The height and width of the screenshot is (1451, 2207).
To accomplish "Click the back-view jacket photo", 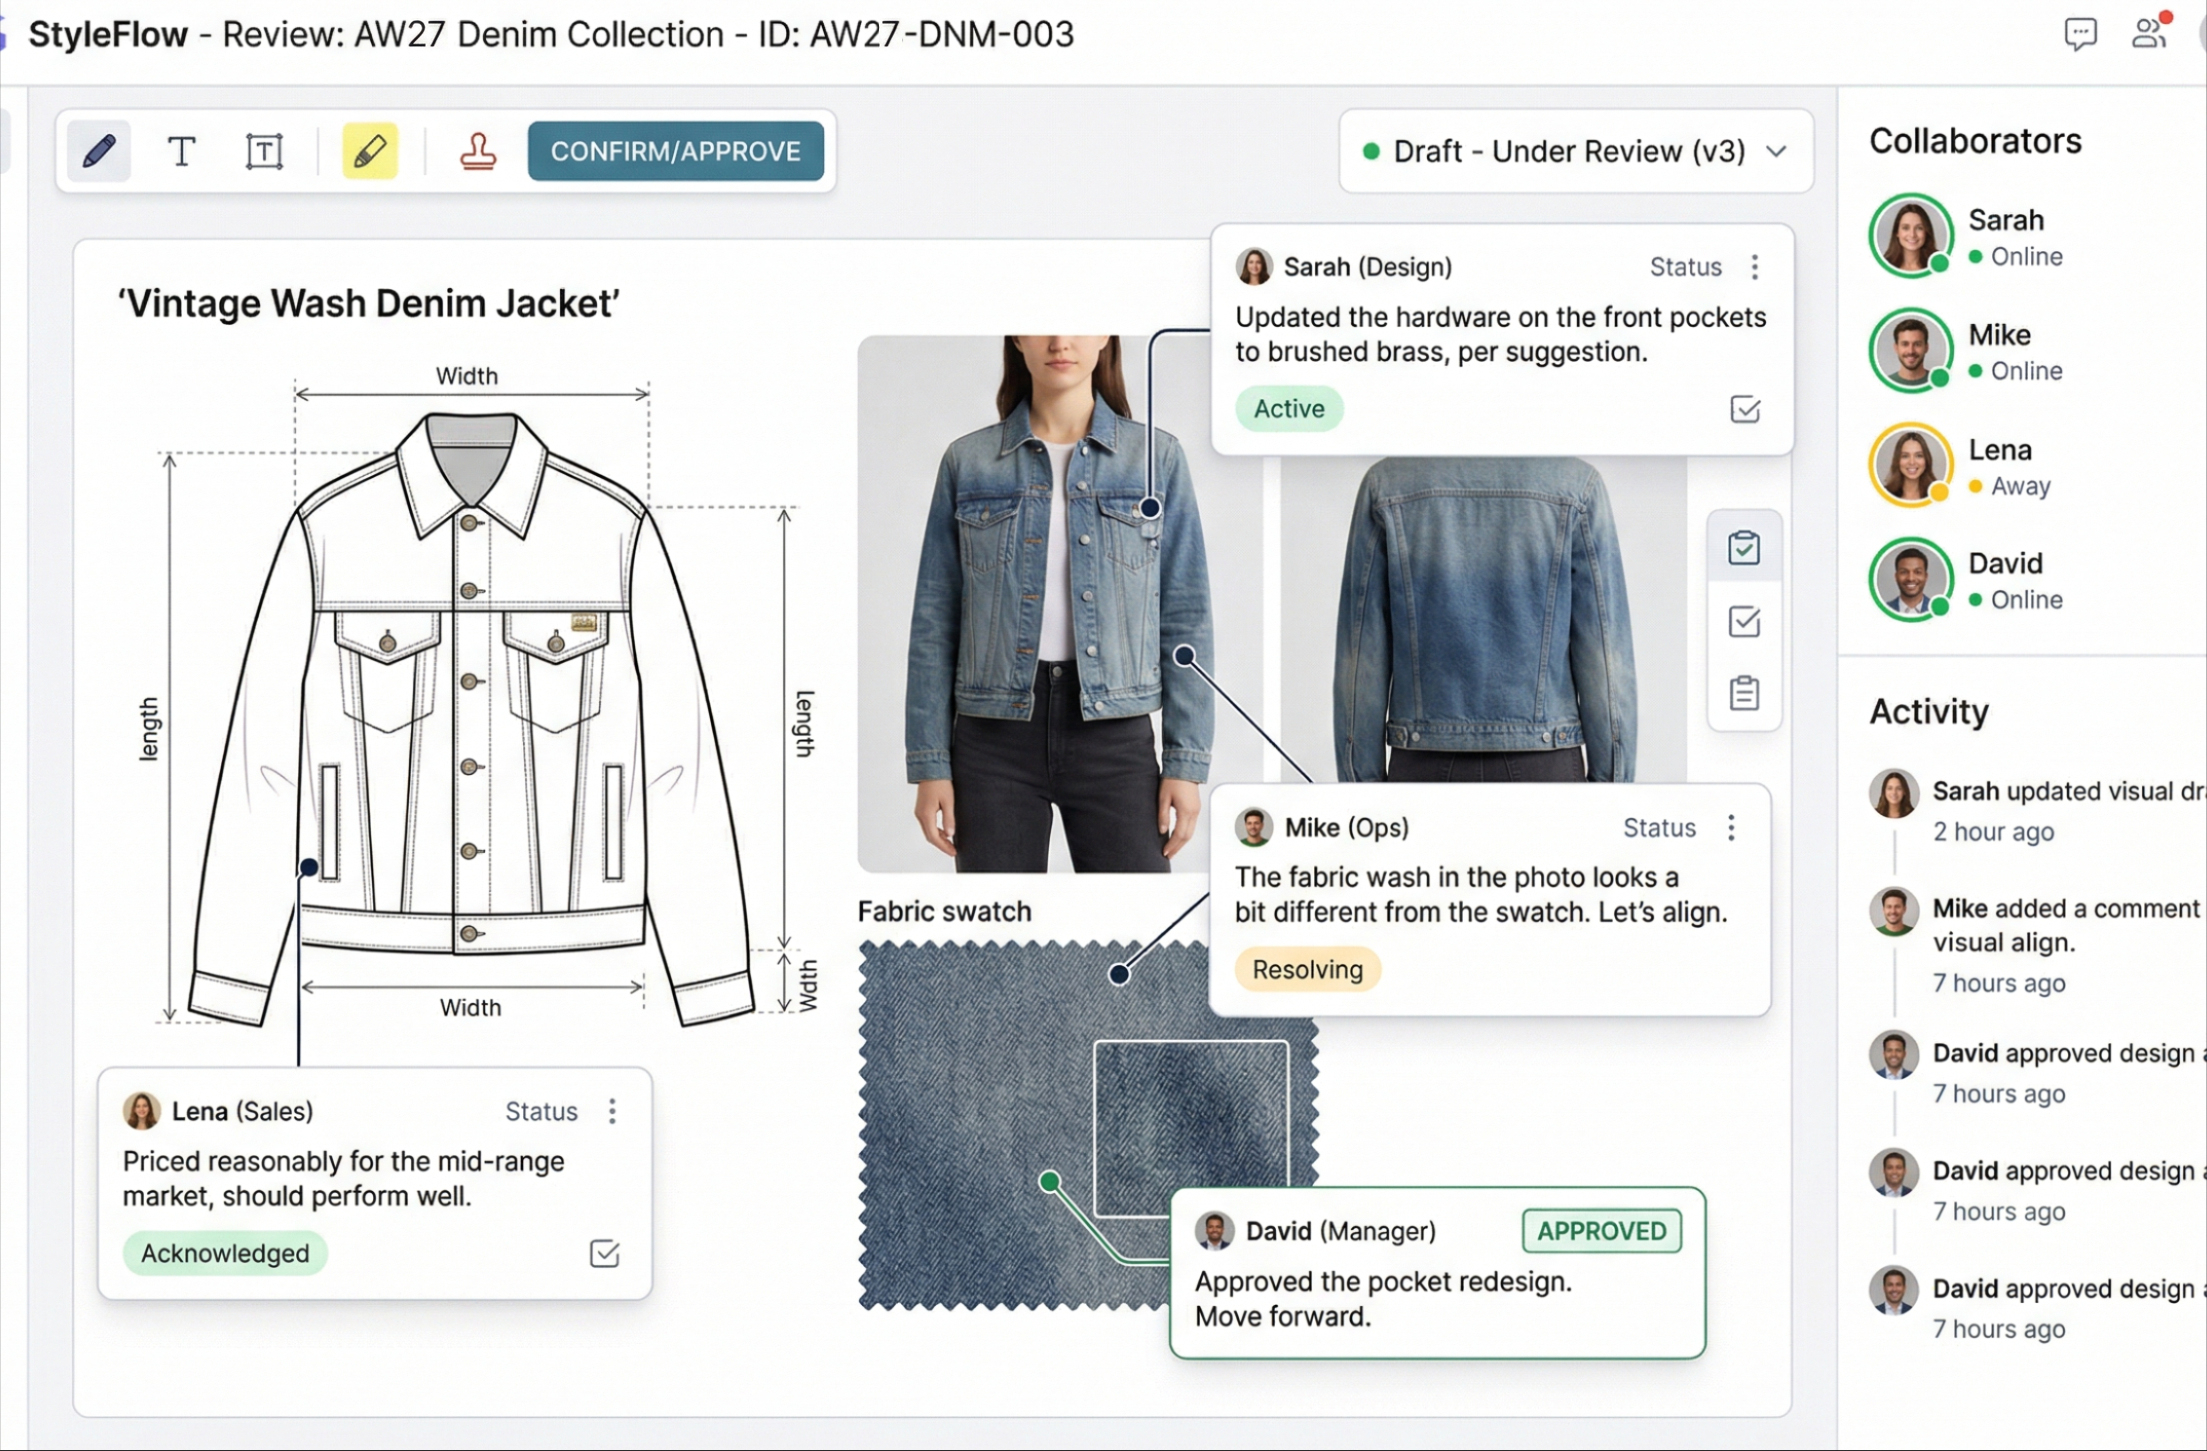I will point(1483,620).
